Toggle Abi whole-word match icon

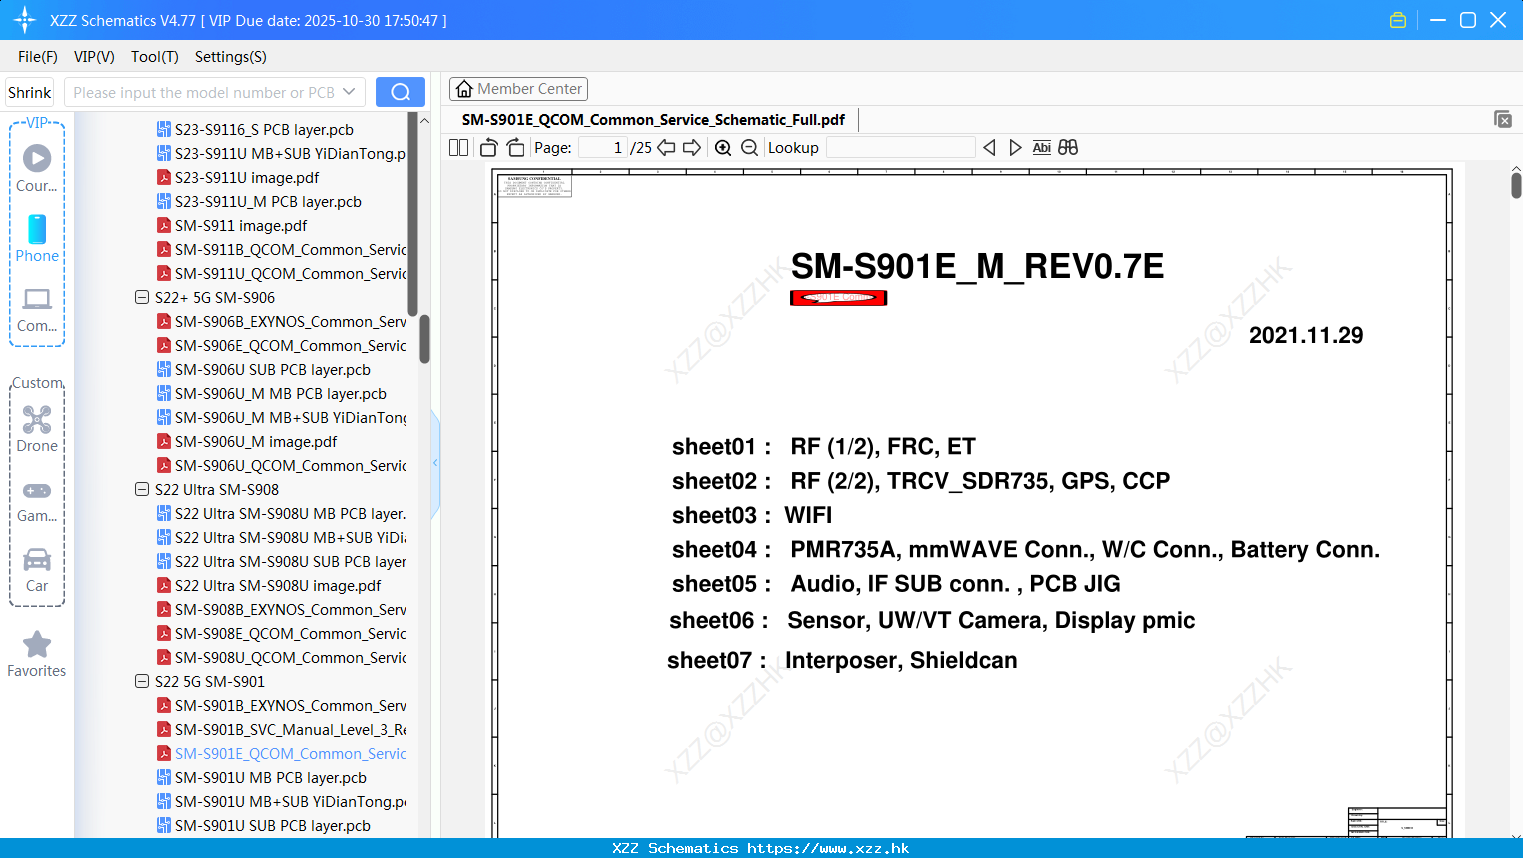pyautogui.click(x=1042, y=147)
